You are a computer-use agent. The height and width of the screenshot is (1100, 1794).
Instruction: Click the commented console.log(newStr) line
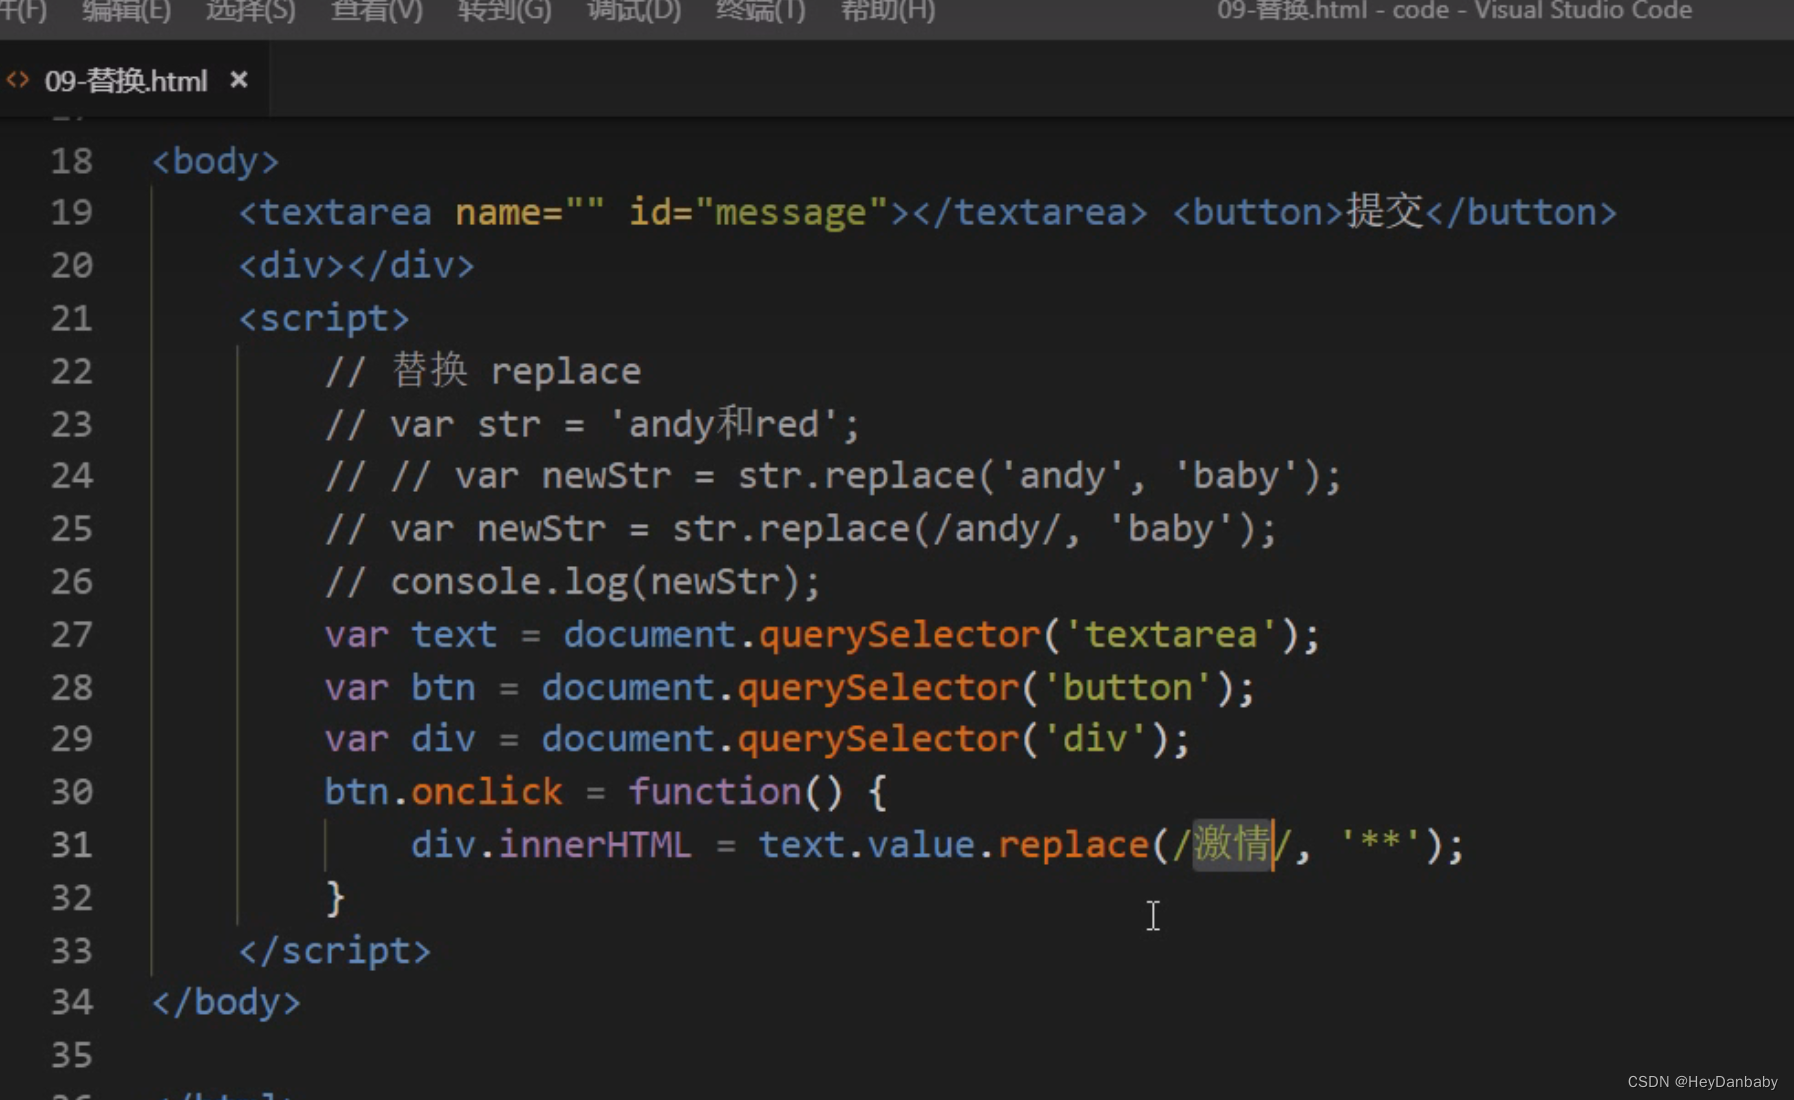573,581
